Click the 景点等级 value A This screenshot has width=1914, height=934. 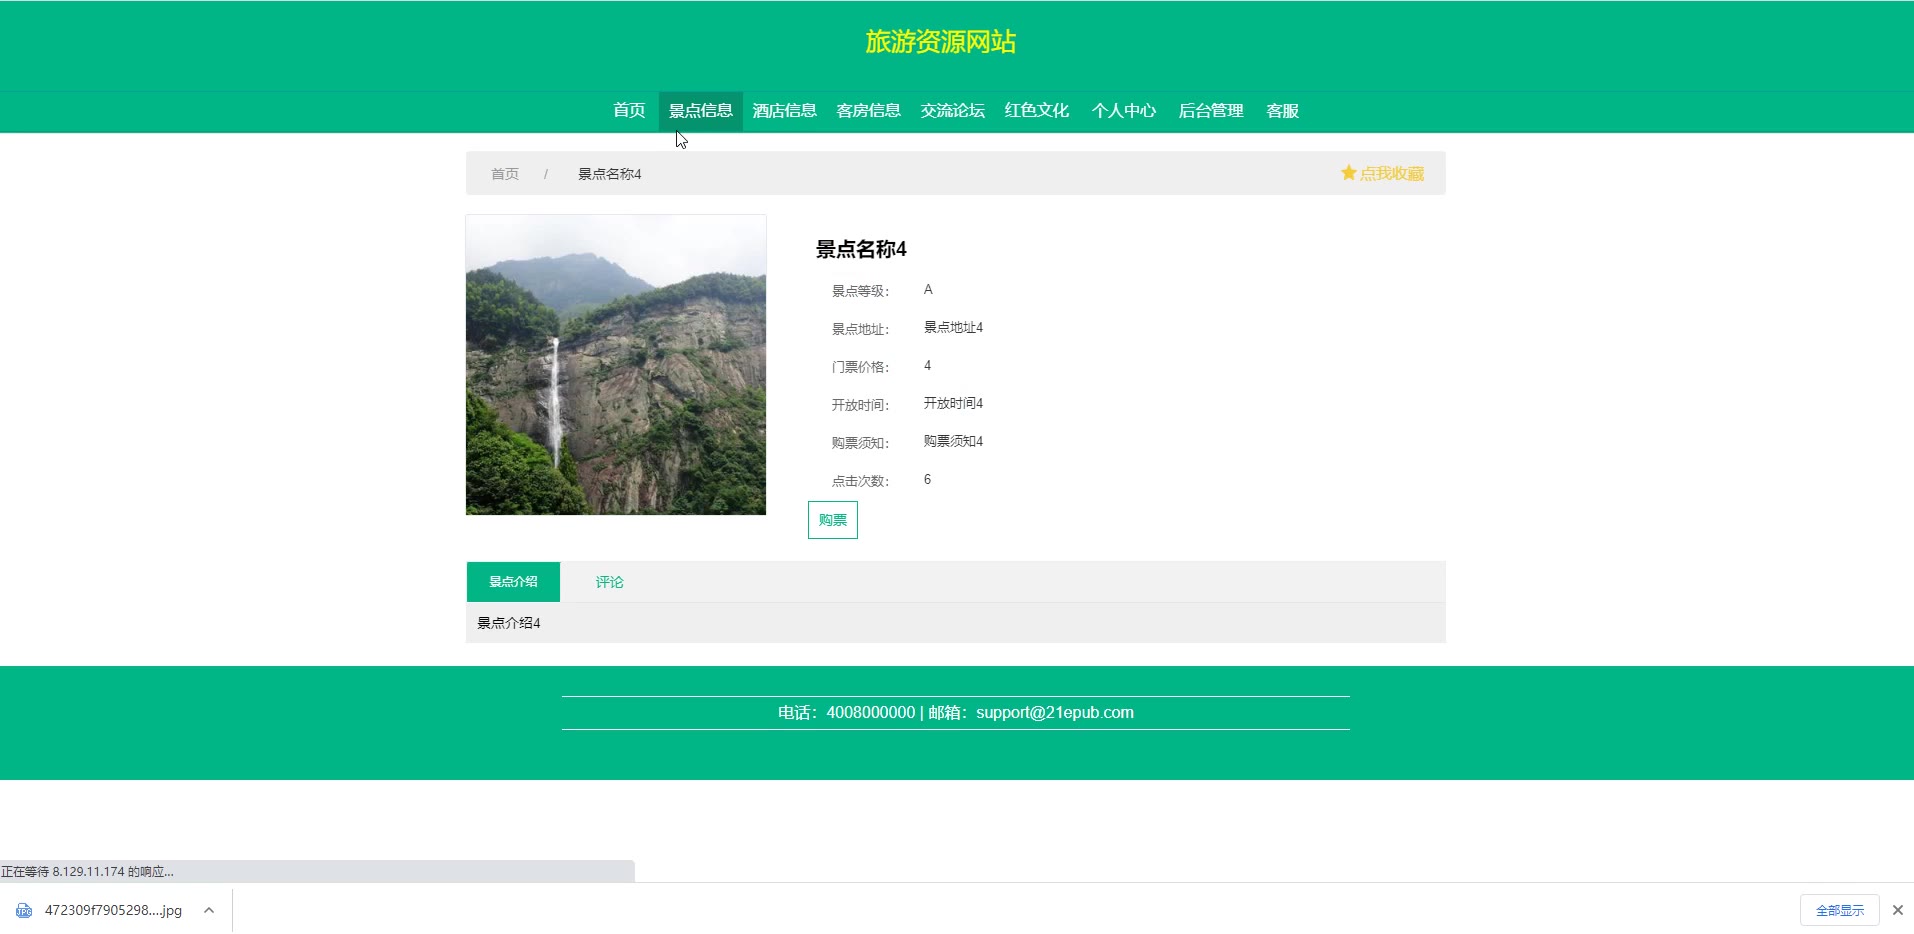pos(928,290)
